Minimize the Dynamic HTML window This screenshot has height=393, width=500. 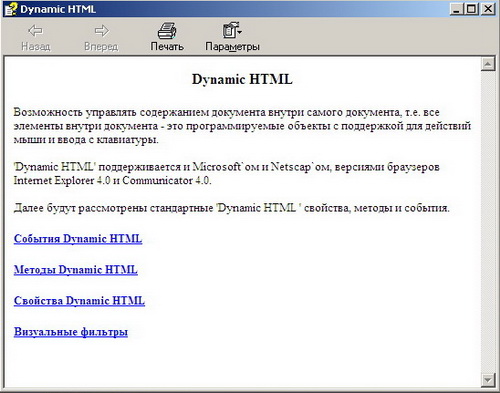(456, 9)
